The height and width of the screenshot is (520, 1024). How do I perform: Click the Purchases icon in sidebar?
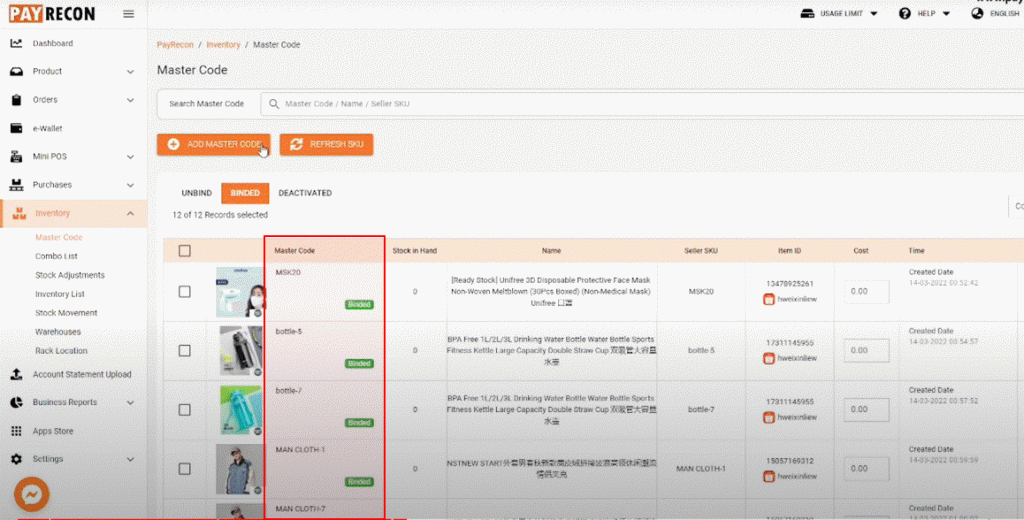pyautogui.click(x=16, y=185)
